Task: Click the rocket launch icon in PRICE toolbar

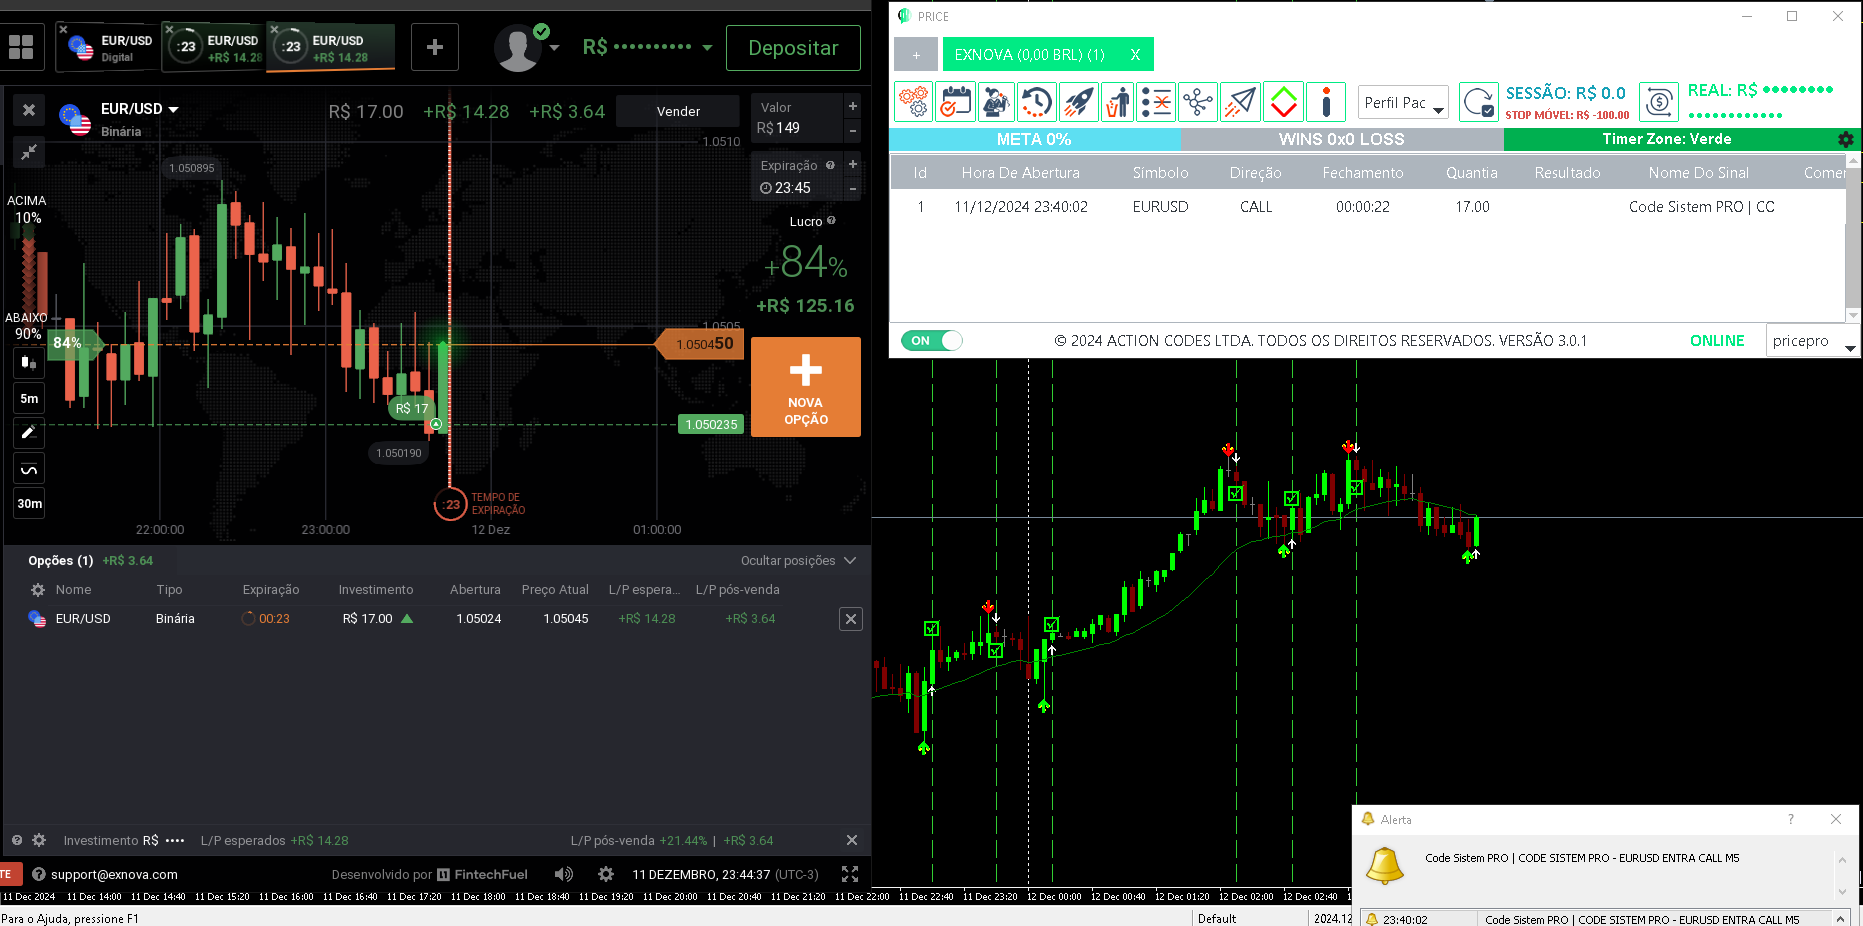Action: click(1078, 101)
